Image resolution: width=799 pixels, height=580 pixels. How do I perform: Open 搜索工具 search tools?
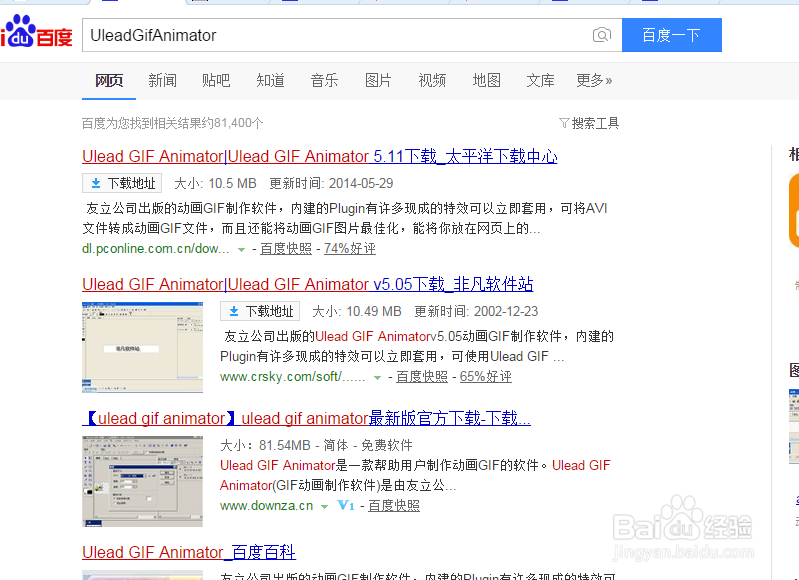coord(589,123)
